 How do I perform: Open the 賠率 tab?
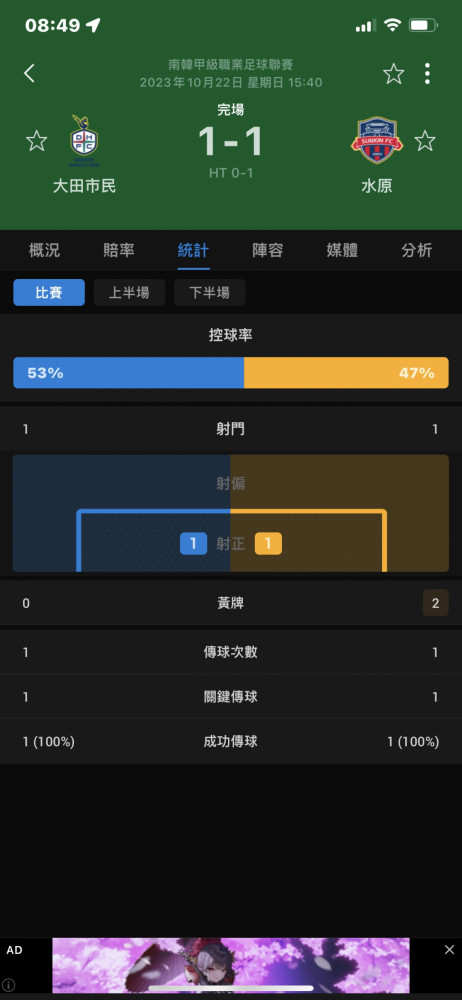point(119,251)
